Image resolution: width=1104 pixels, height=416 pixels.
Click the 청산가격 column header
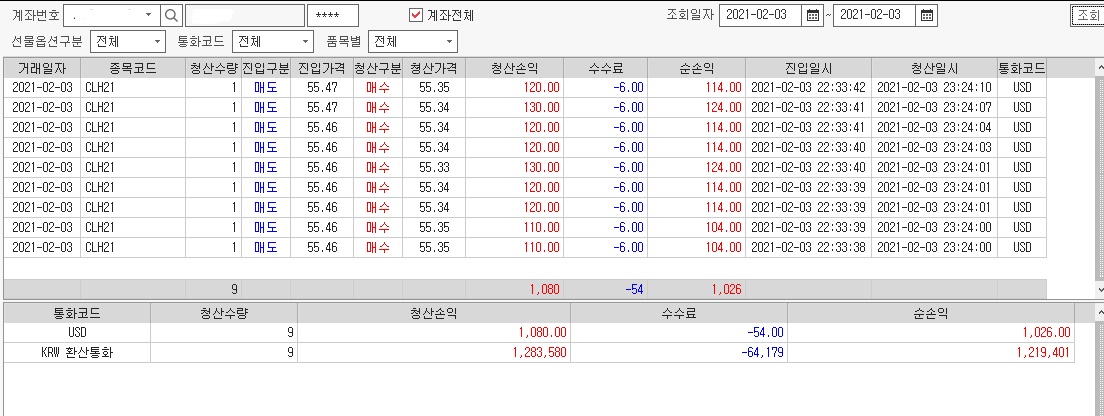[434, 68]
